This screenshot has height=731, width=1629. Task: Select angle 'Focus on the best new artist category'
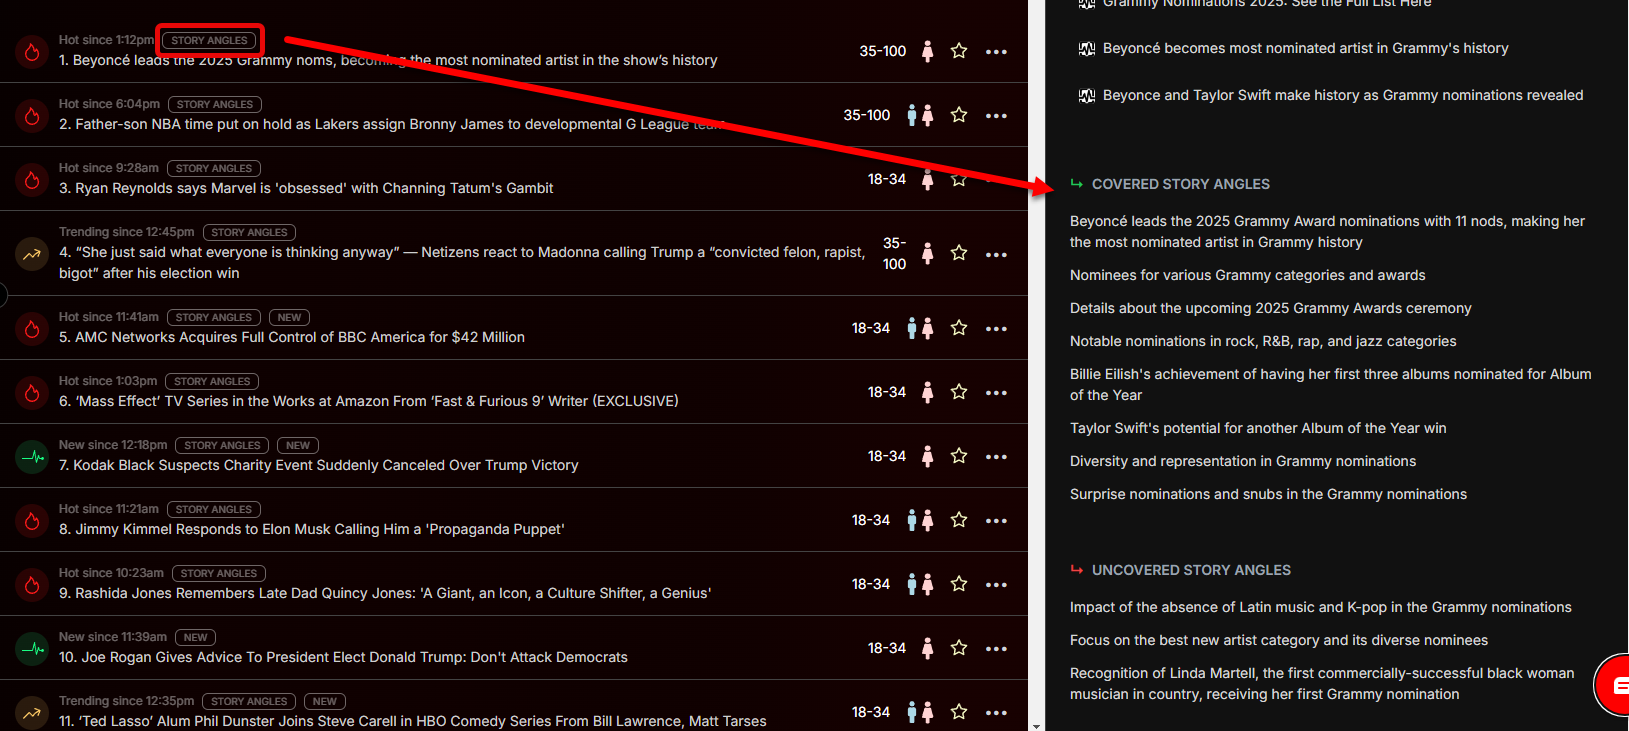1279,640
